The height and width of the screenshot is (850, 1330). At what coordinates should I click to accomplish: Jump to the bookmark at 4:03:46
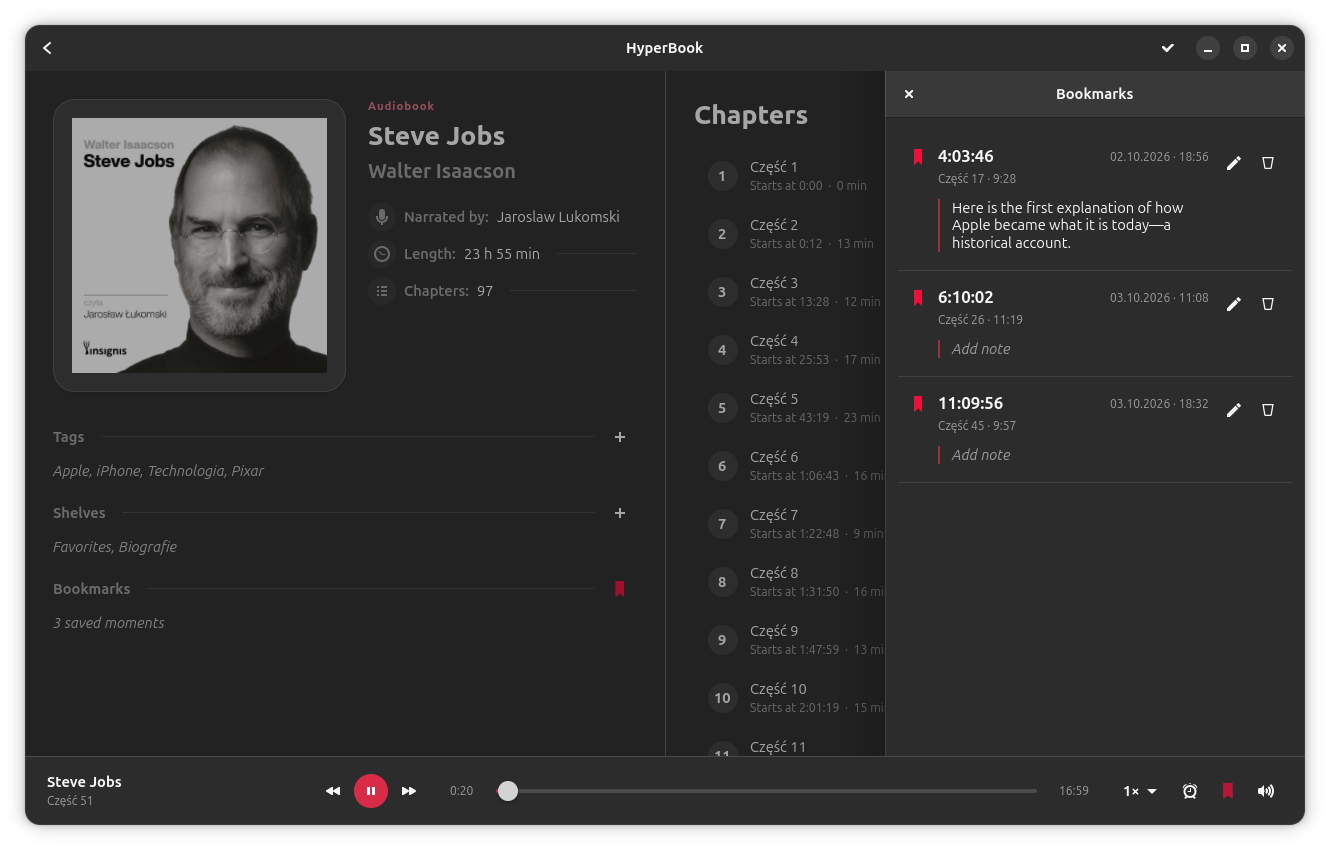point(966,156)
